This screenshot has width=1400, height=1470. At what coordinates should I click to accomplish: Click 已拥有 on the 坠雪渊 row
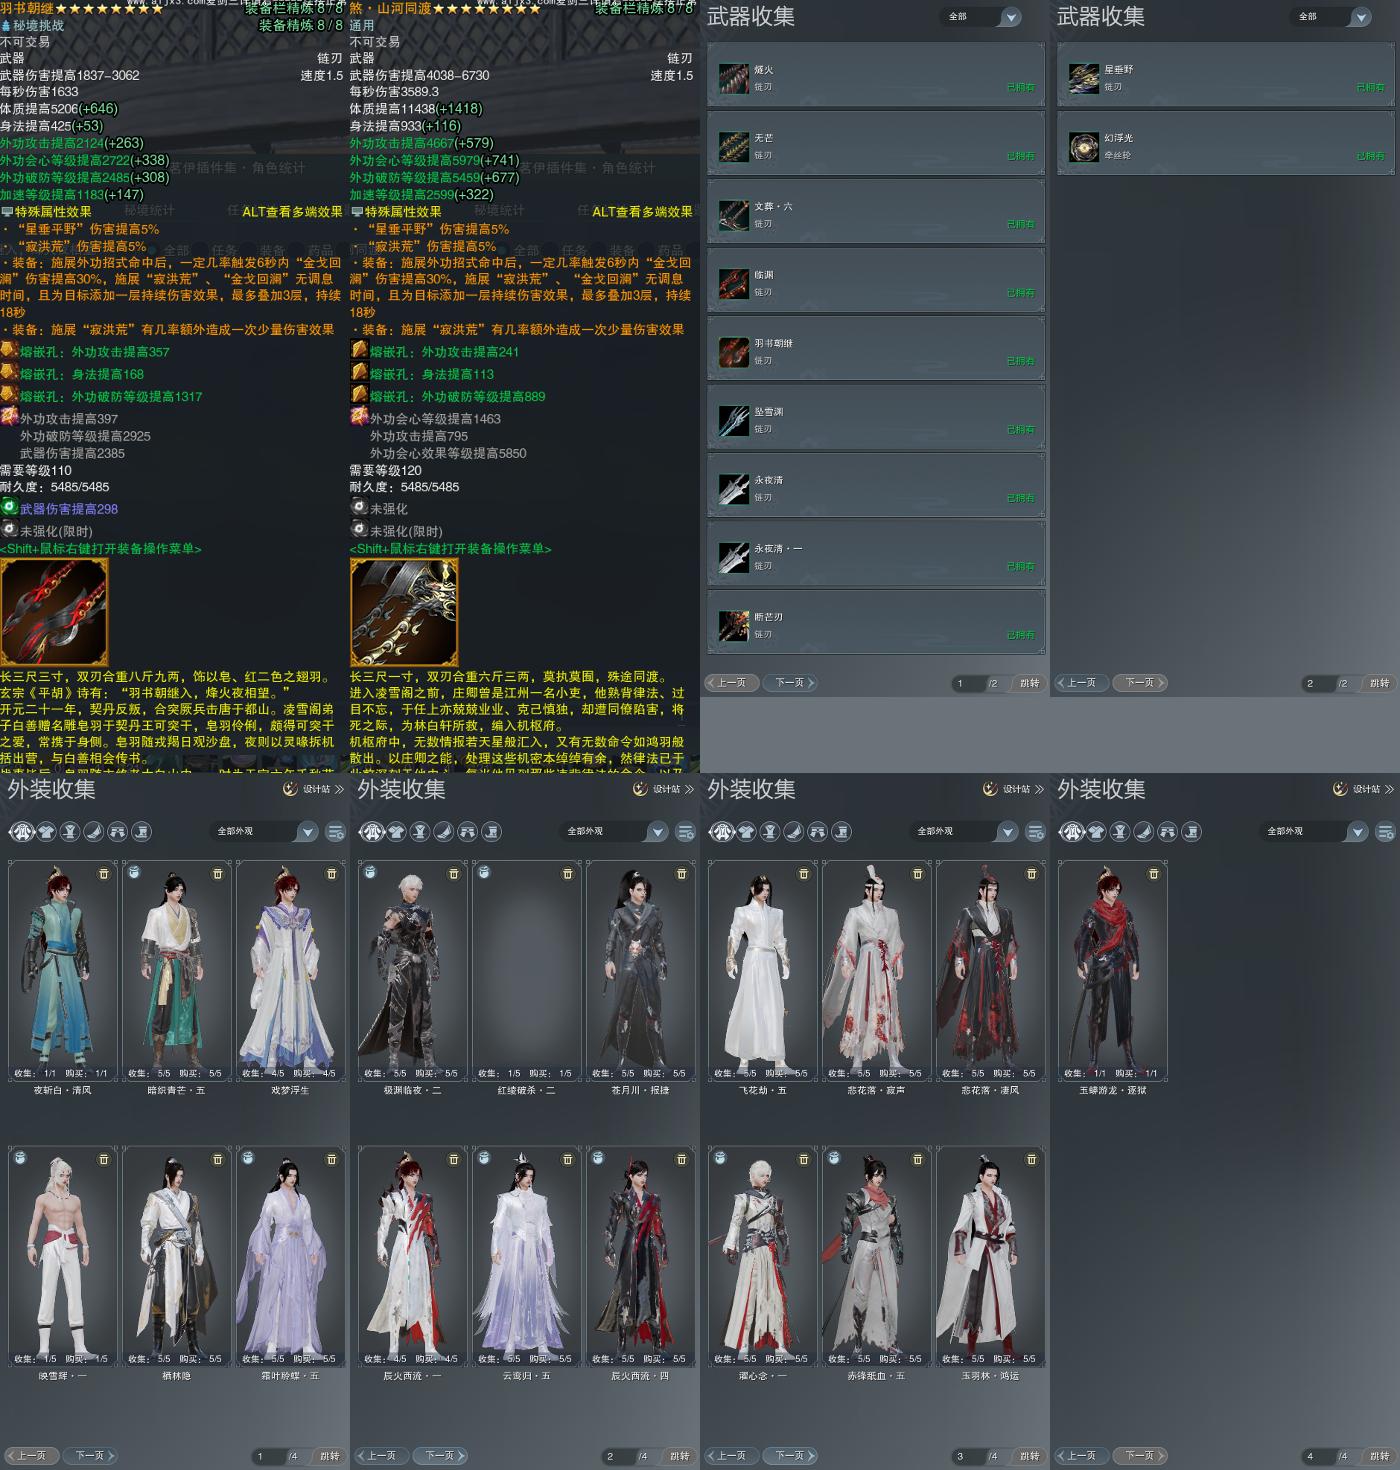(x=1021, y=430)
